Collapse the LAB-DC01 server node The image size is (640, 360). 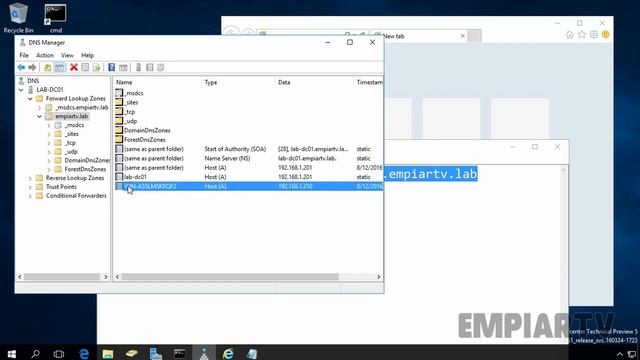(21, 90)
